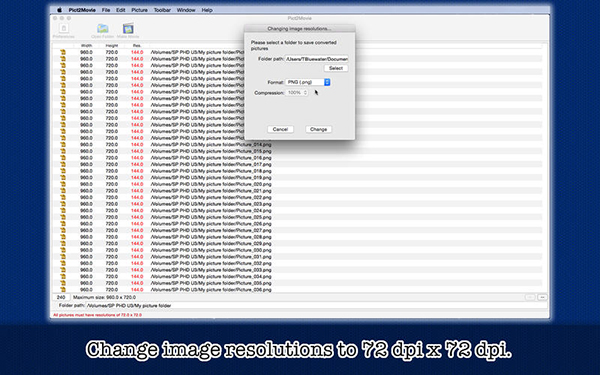The image size is (600, 375).
Task: Select the Picture_028.png file path
Action: pyautogui.click(x=211, y=237)
